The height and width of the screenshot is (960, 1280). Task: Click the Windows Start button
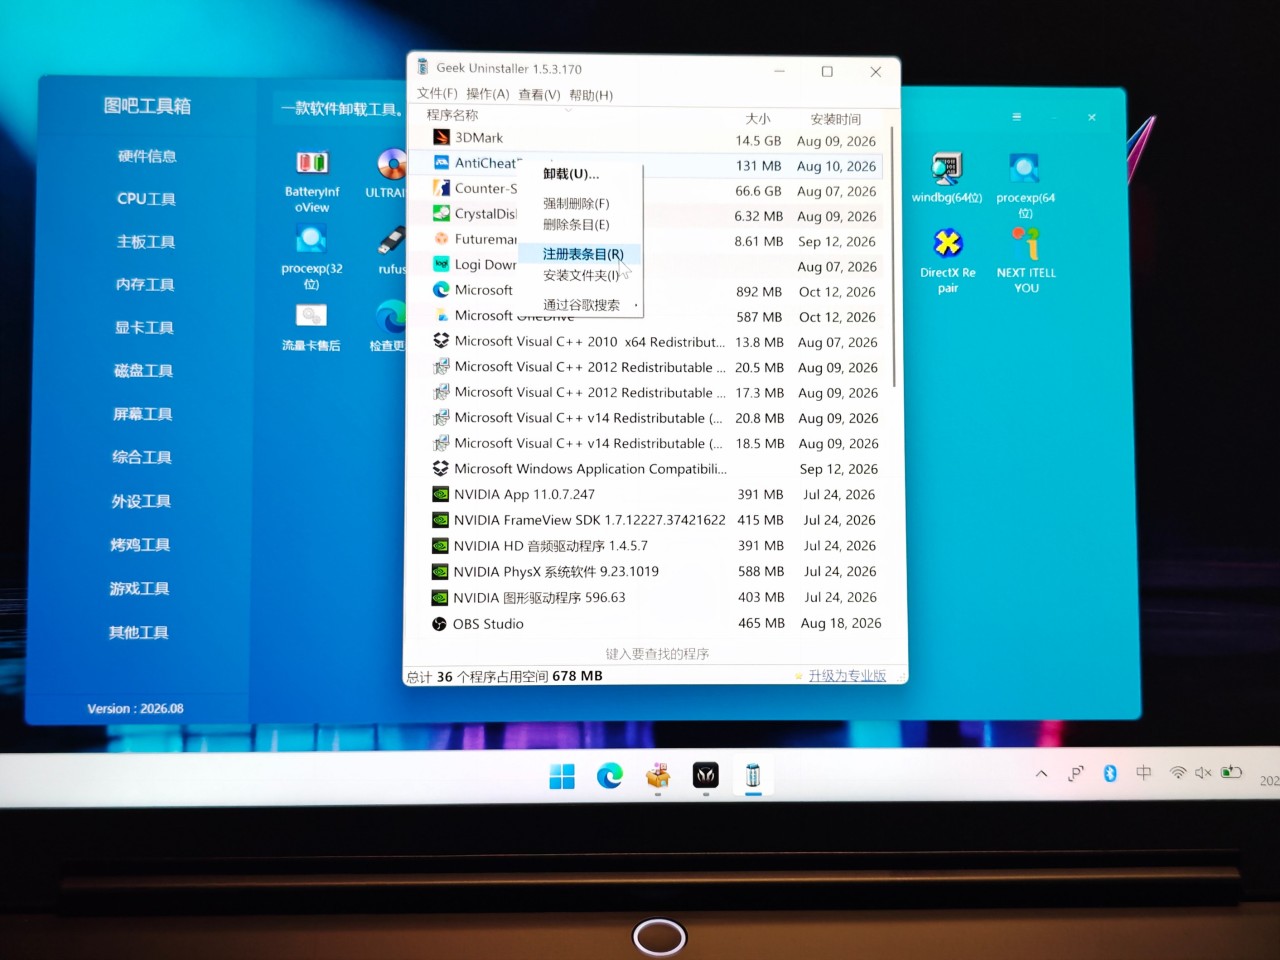pyautogui.click(x=562, y=776)
